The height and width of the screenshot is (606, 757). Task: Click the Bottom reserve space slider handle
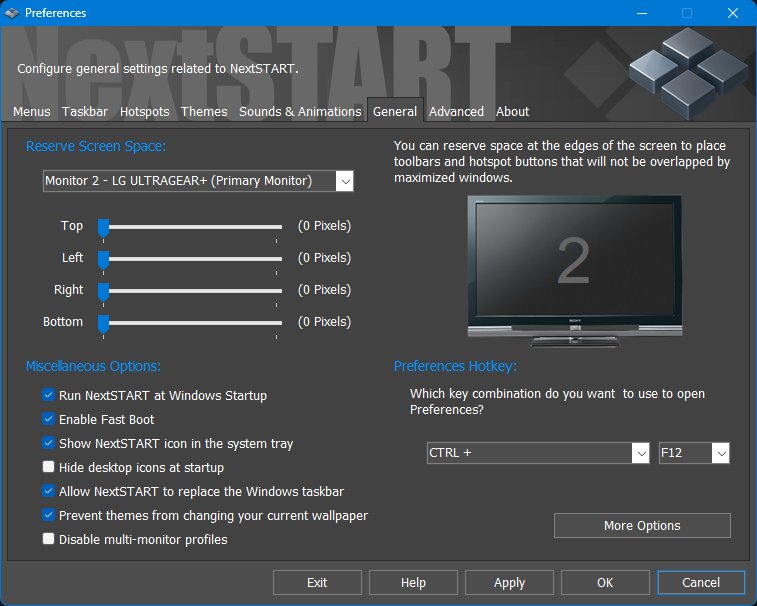click(103, 324)
